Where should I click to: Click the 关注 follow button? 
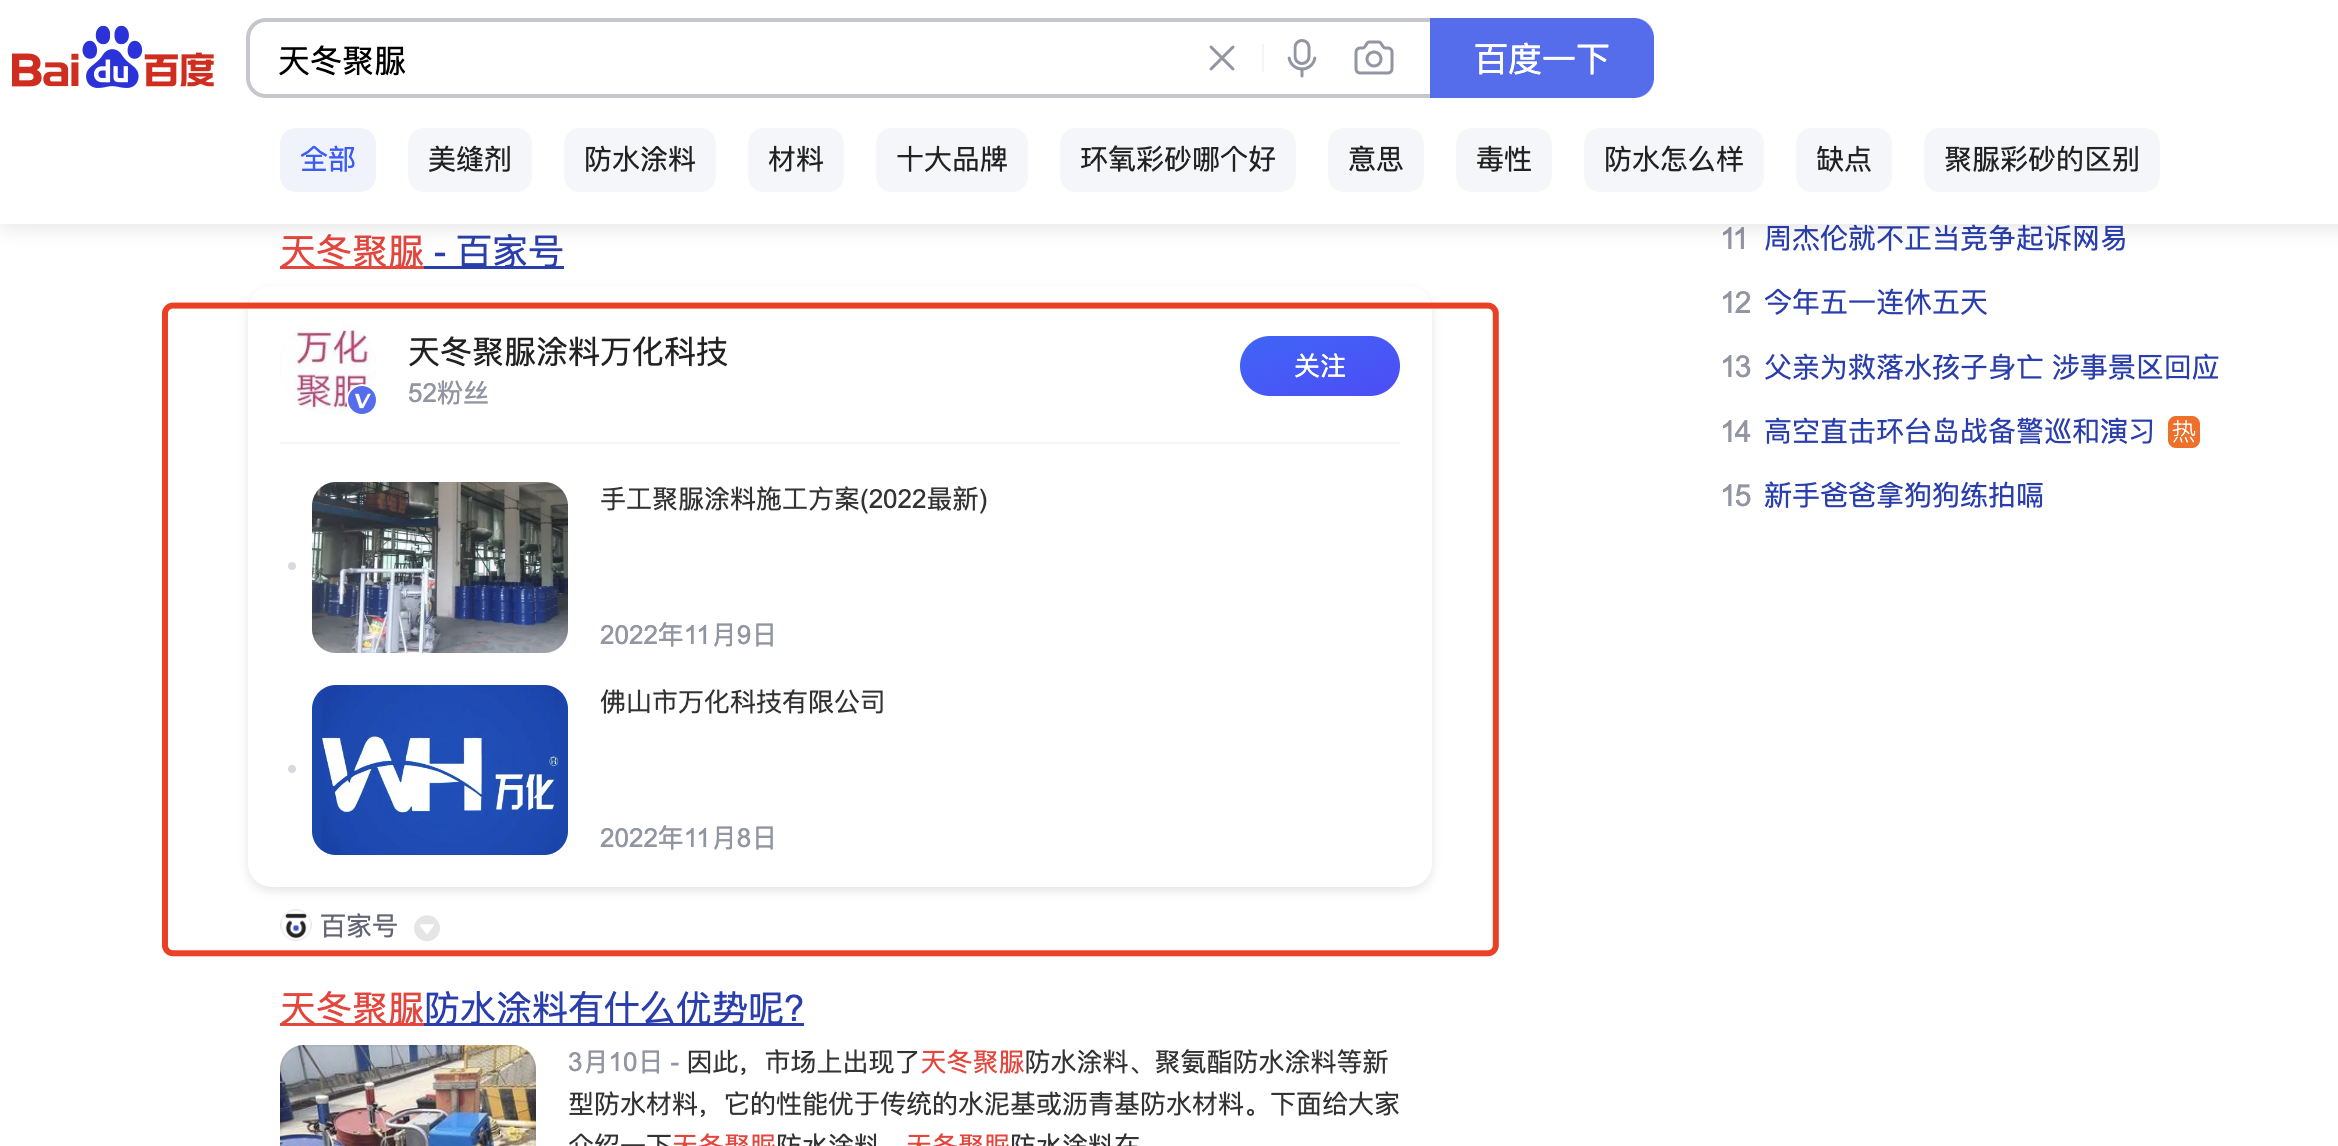pos(1320,366)
